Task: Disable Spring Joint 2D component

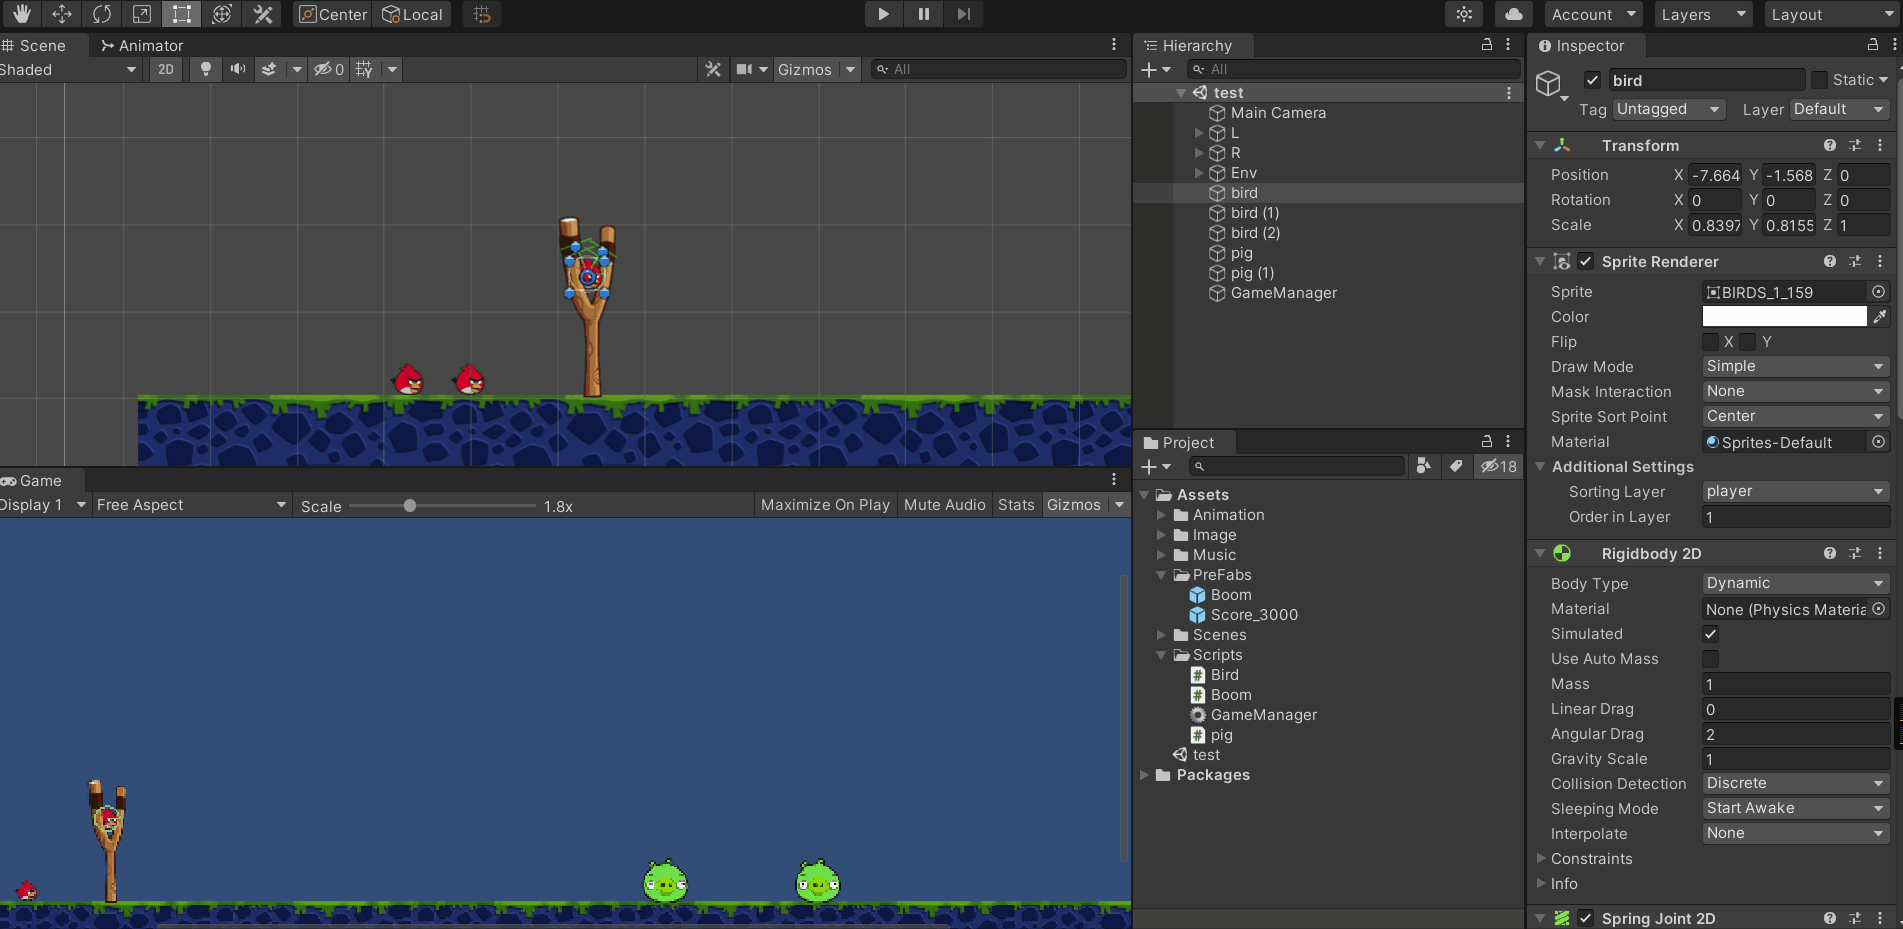Action: (1586, 918)
